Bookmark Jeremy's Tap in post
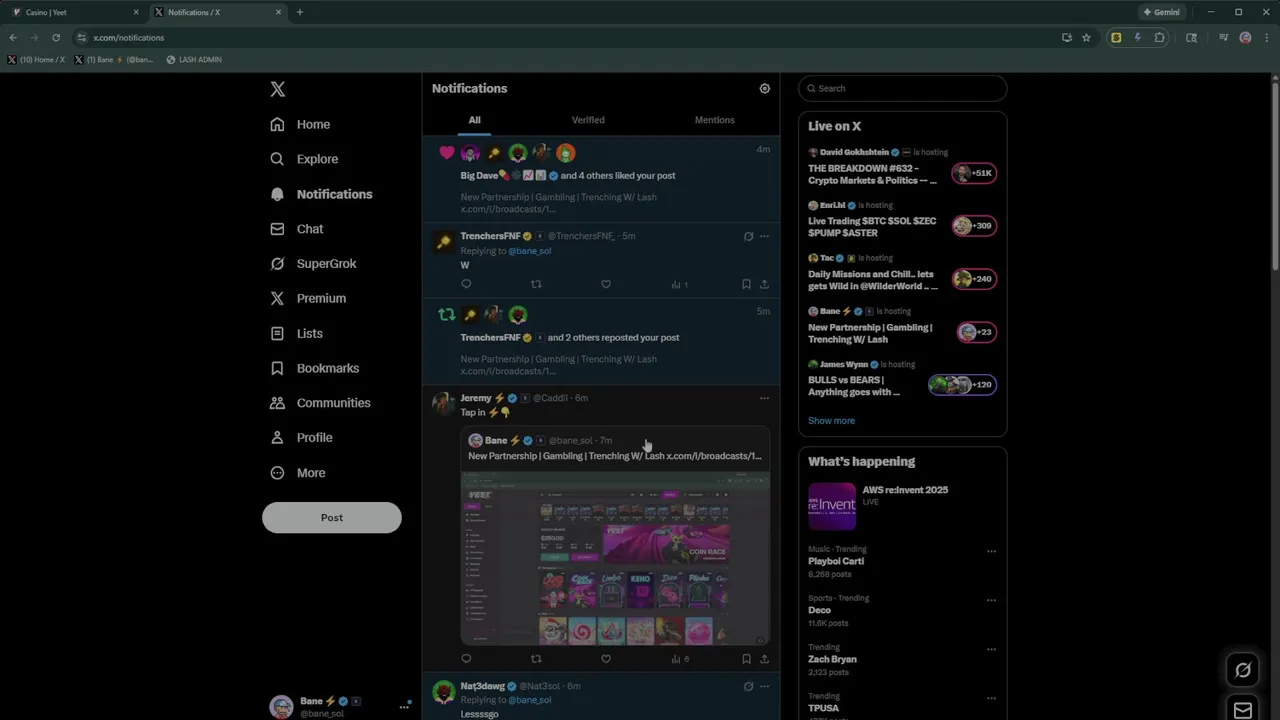Image resolution: width=1280 pixels, height=720 pixels. pyautogui.click(x=746, y=659)
